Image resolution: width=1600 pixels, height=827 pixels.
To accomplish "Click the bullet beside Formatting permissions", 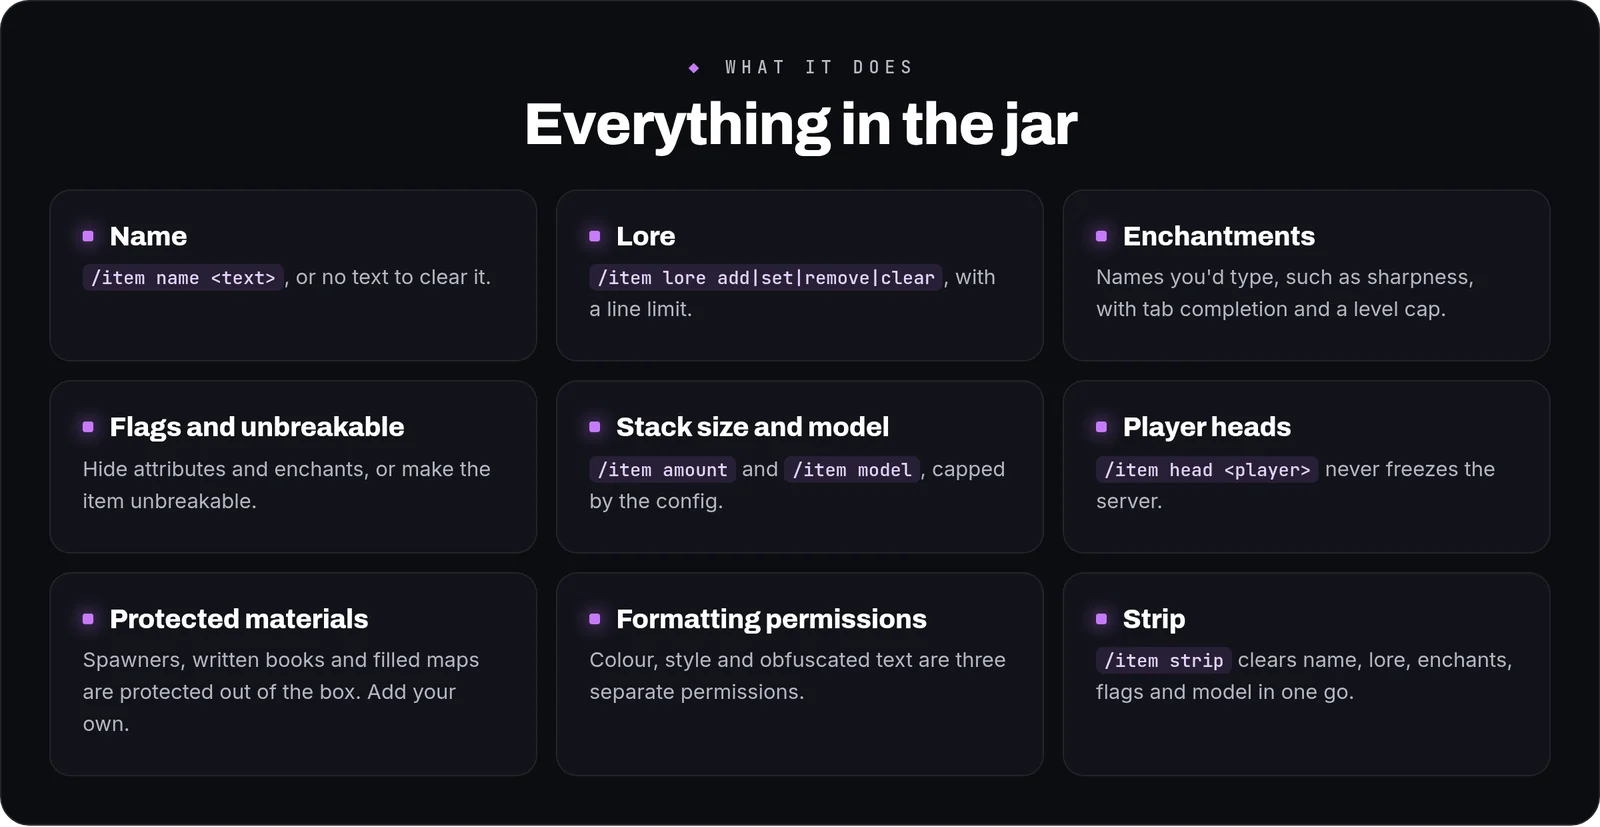I will 595,619.
